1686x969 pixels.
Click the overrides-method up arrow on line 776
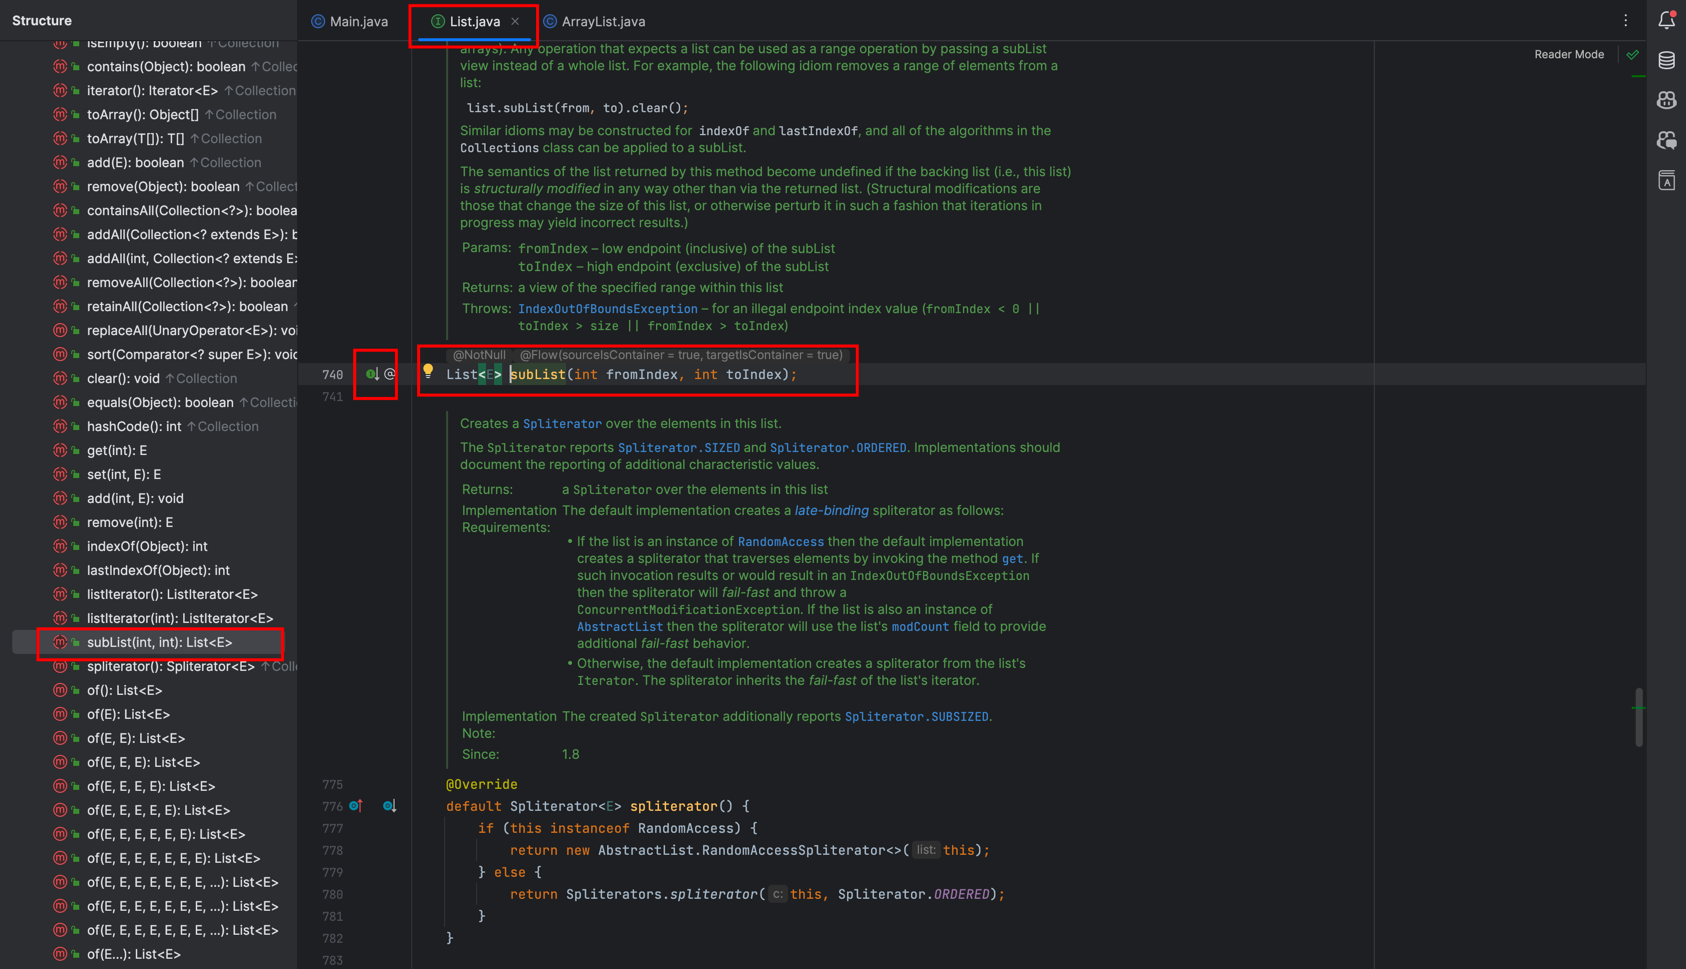(x=356, y=806)
